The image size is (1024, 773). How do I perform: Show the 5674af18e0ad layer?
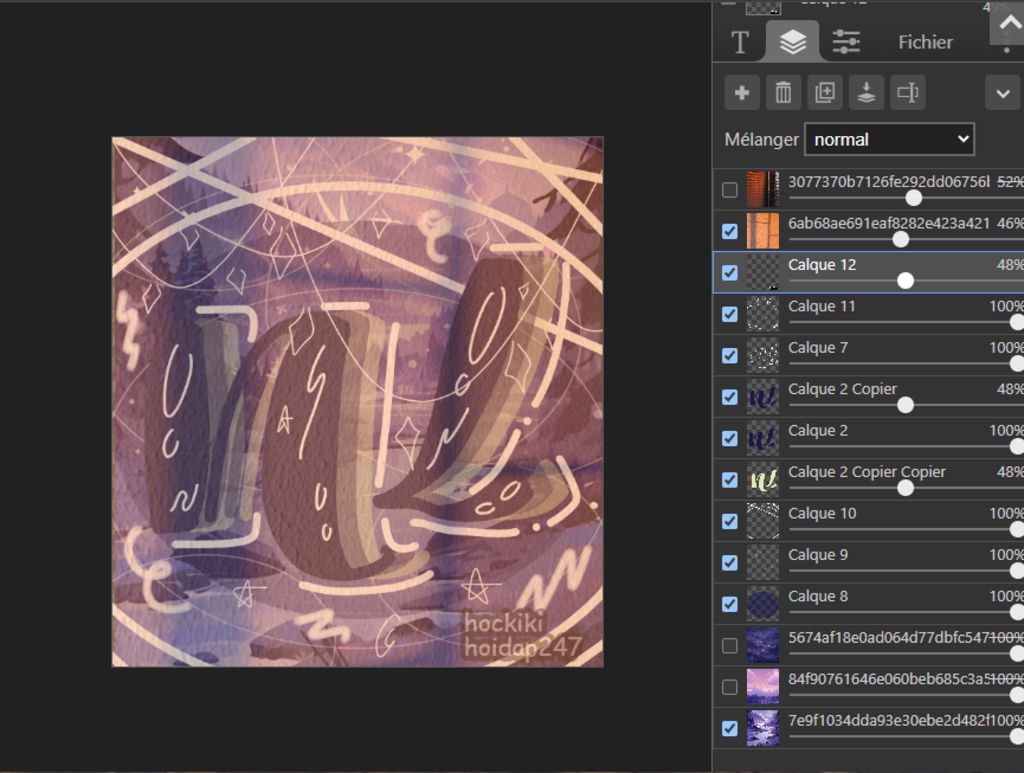pos(730,646)
